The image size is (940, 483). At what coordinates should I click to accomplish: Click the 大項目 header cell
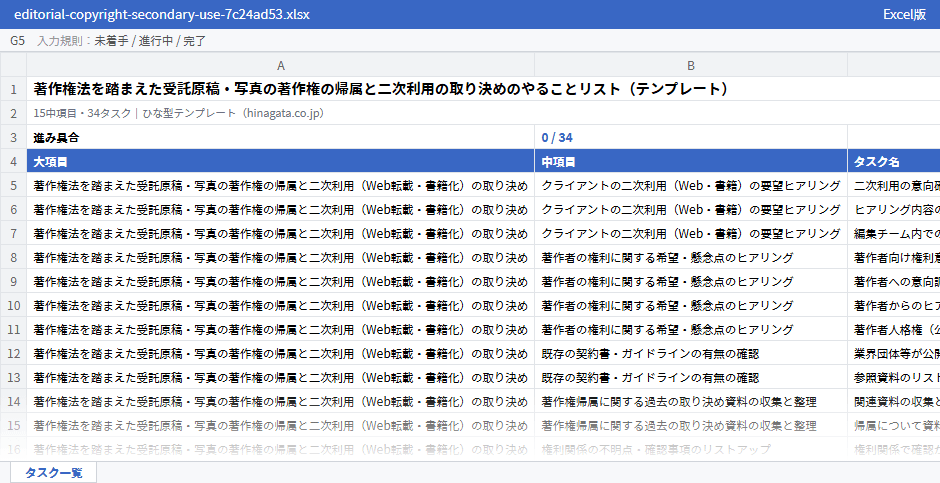(x=281, y=161)
